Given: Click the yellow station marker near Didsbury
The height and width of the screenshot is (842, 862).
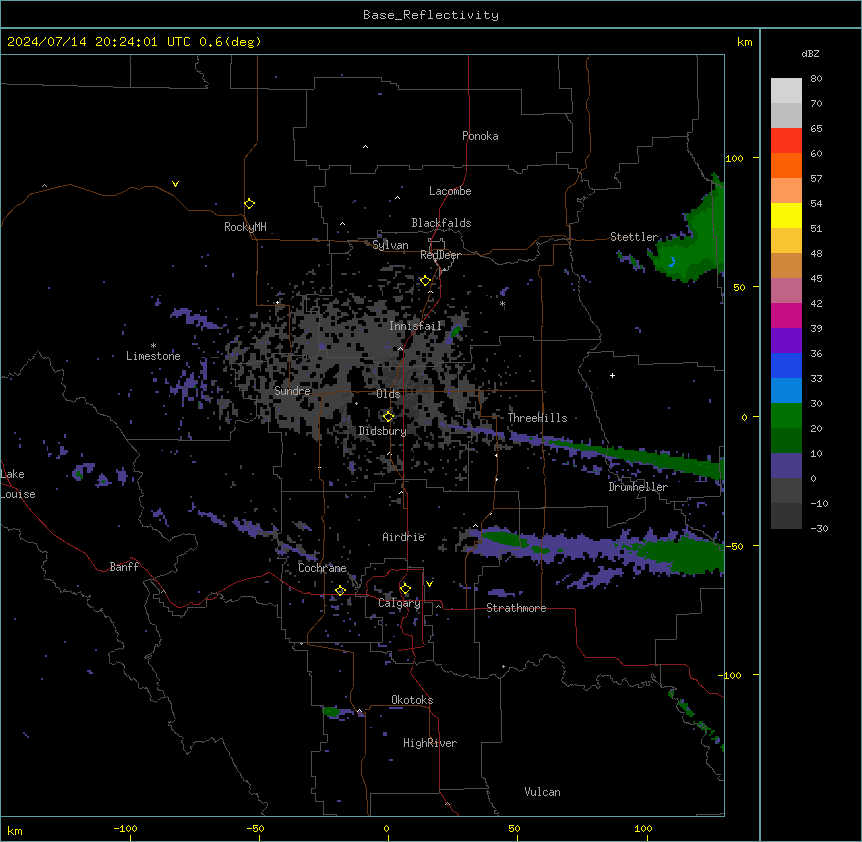Looking at the screenshot, I should point(388,416).
